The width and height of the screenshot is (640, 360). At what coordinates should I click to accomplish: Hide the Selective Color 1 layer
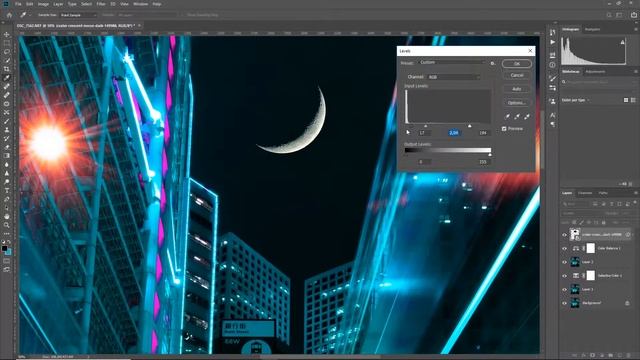point(564,276)
